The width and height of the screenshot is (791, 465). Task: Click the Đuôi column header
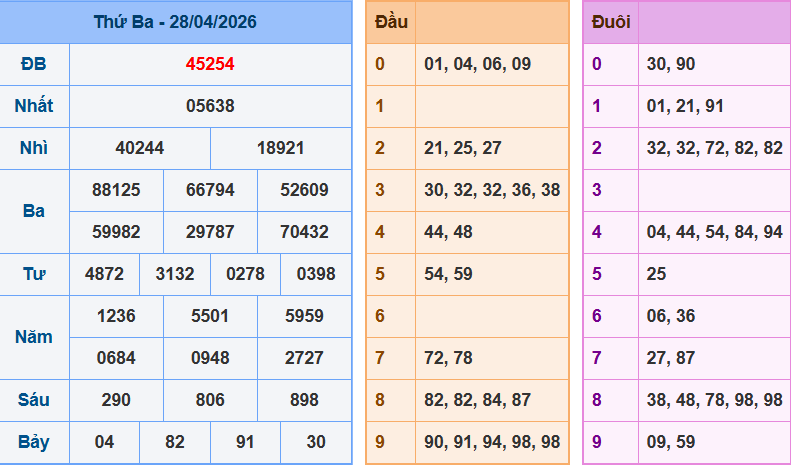[x=610, y=22]
